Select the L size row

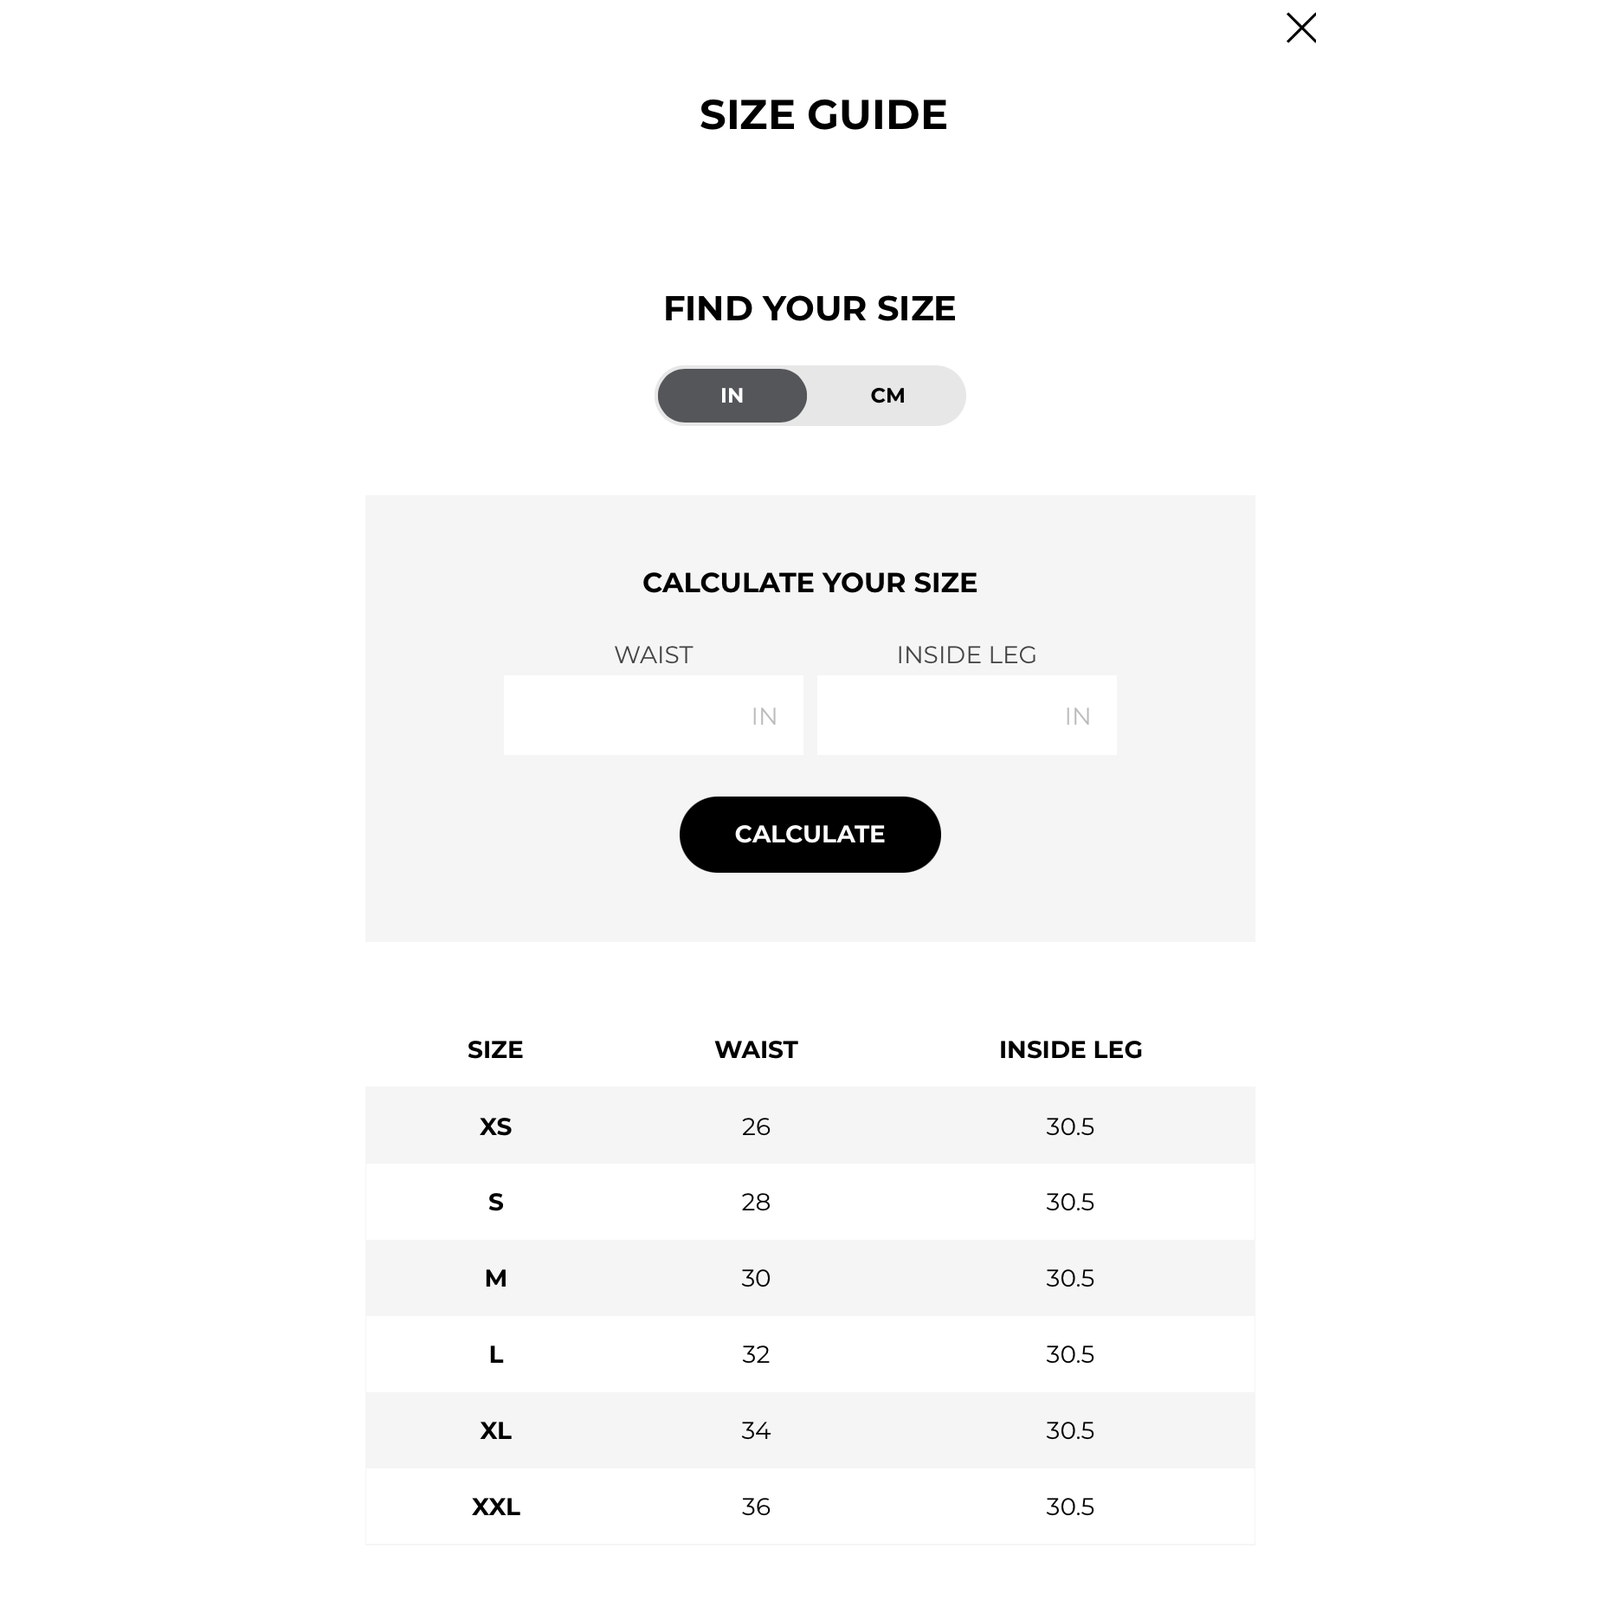[x=810, y=1354]
